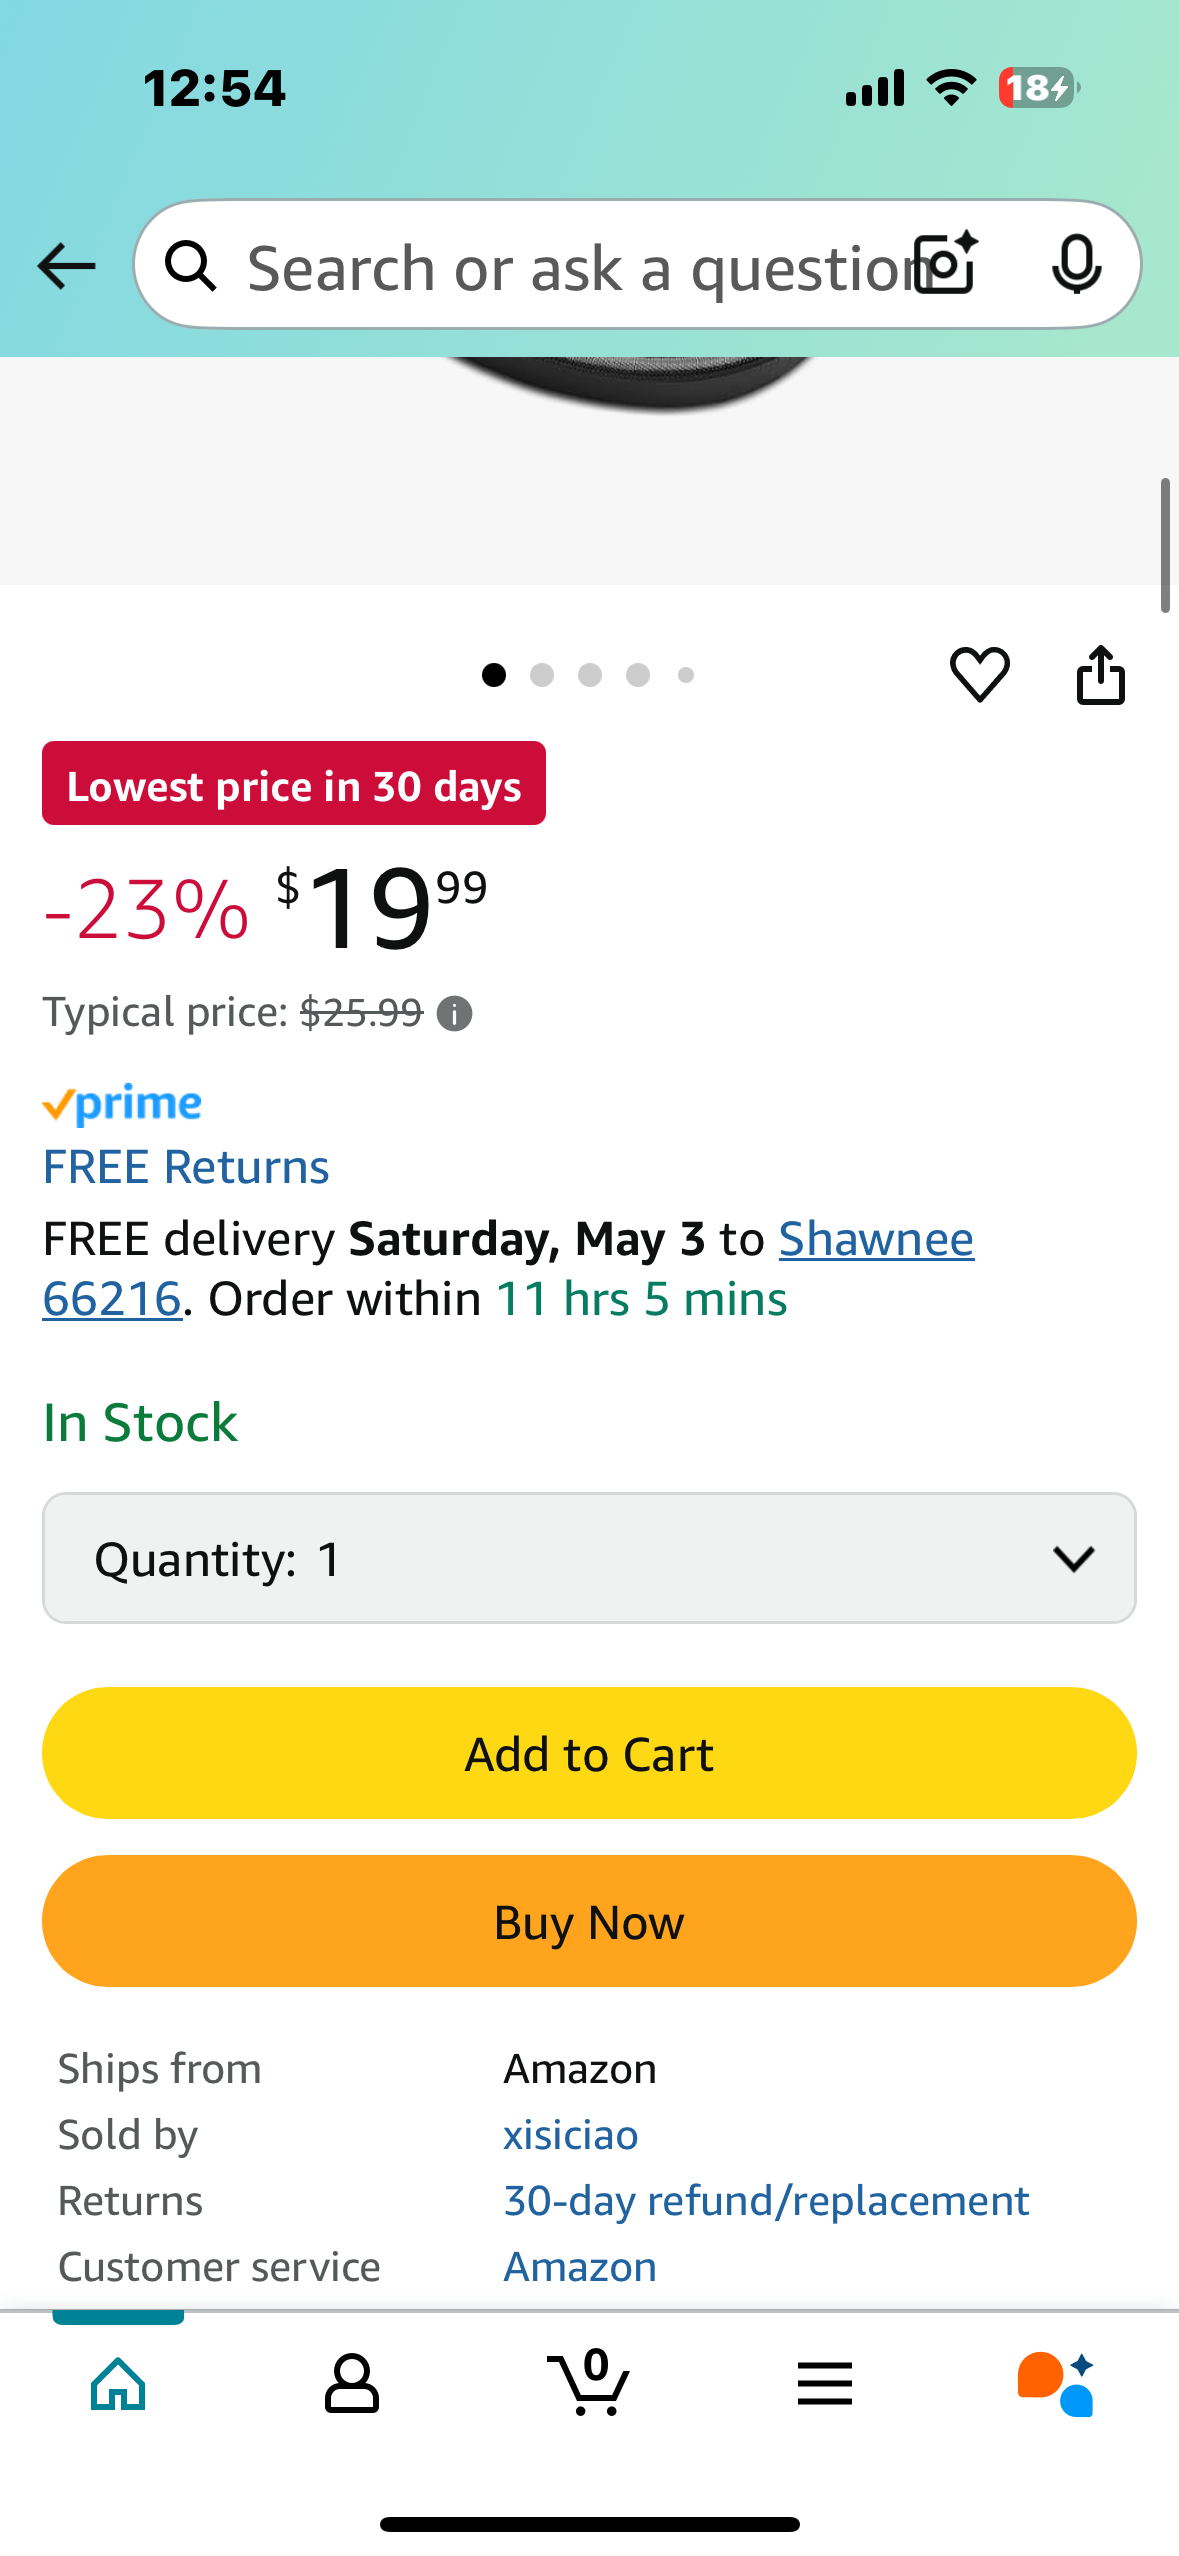Open the Rufus AI assistant icon
1179x2556 pixels.
tap(1055, 2384)
